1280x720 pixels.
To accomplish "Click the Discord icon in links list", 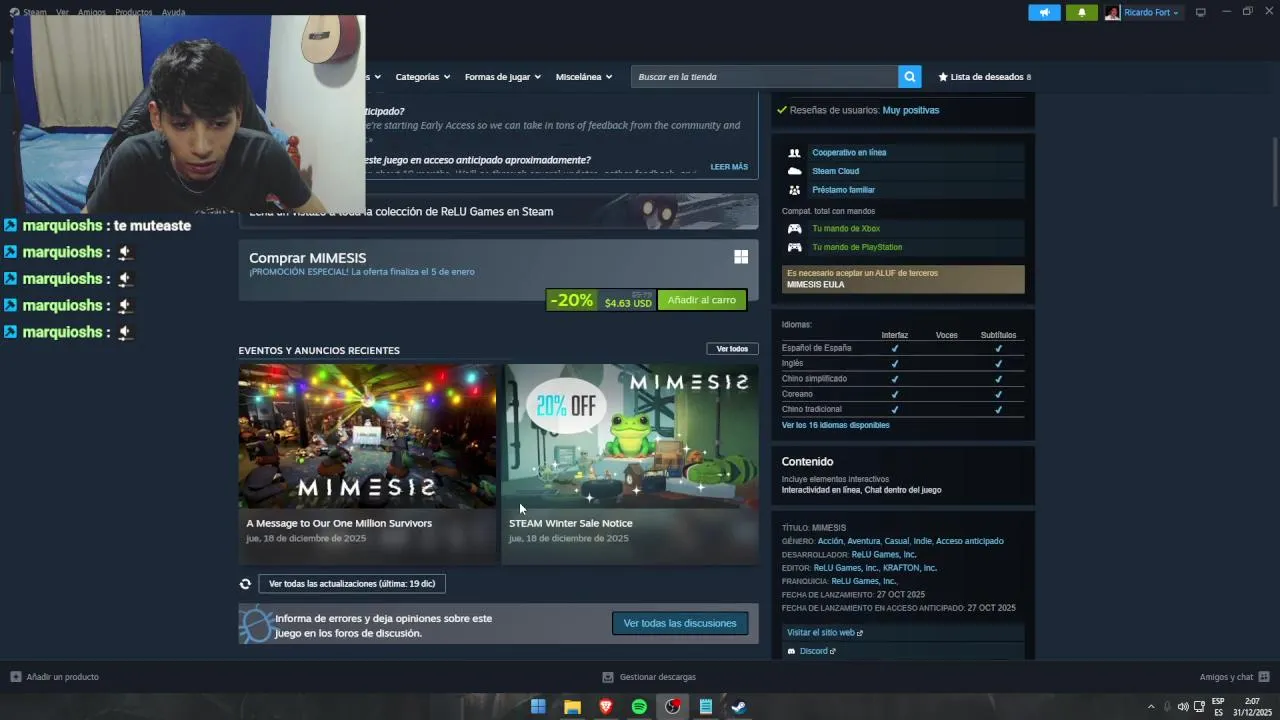I will (791, 651).
